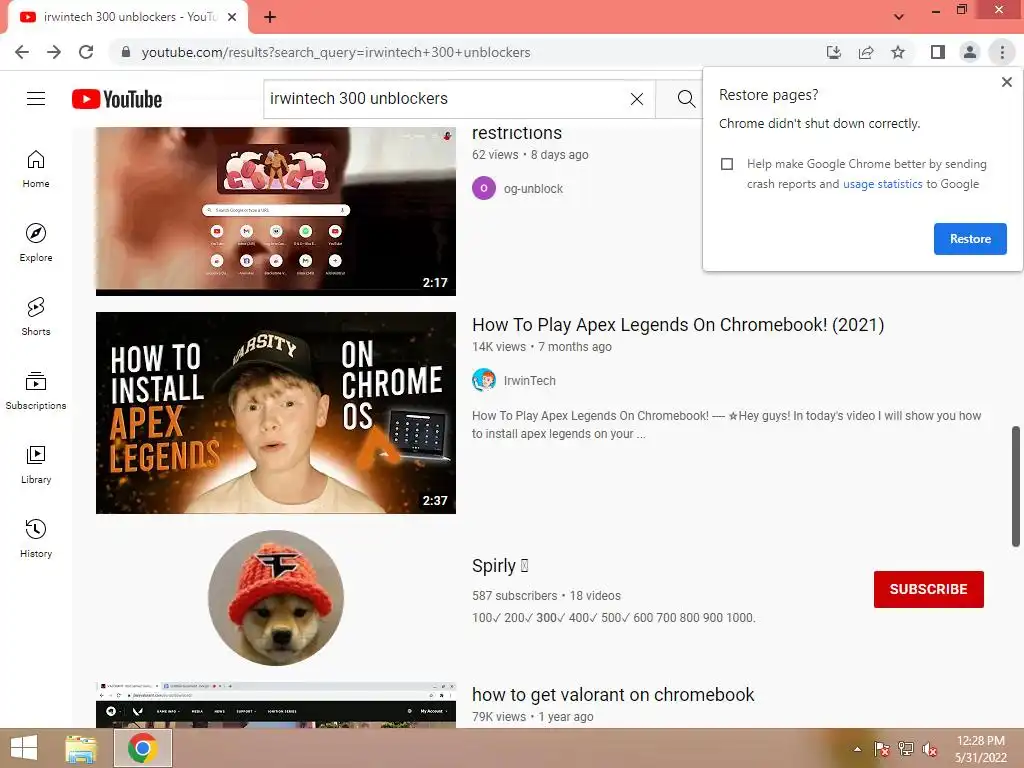
Task: Open the taskbar clock 12:28 PM
Action: pyautogui.click(x=980, y=749)
